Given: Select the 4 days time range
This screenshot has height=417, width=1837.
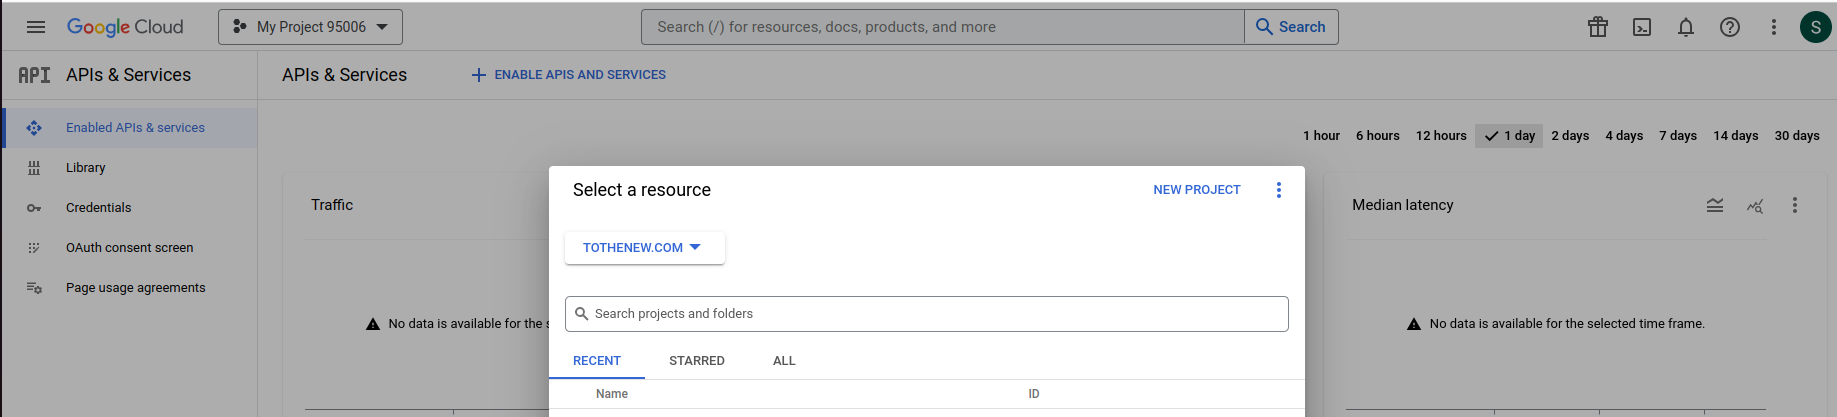Looking at the screenshot, I should (1624, 136).
